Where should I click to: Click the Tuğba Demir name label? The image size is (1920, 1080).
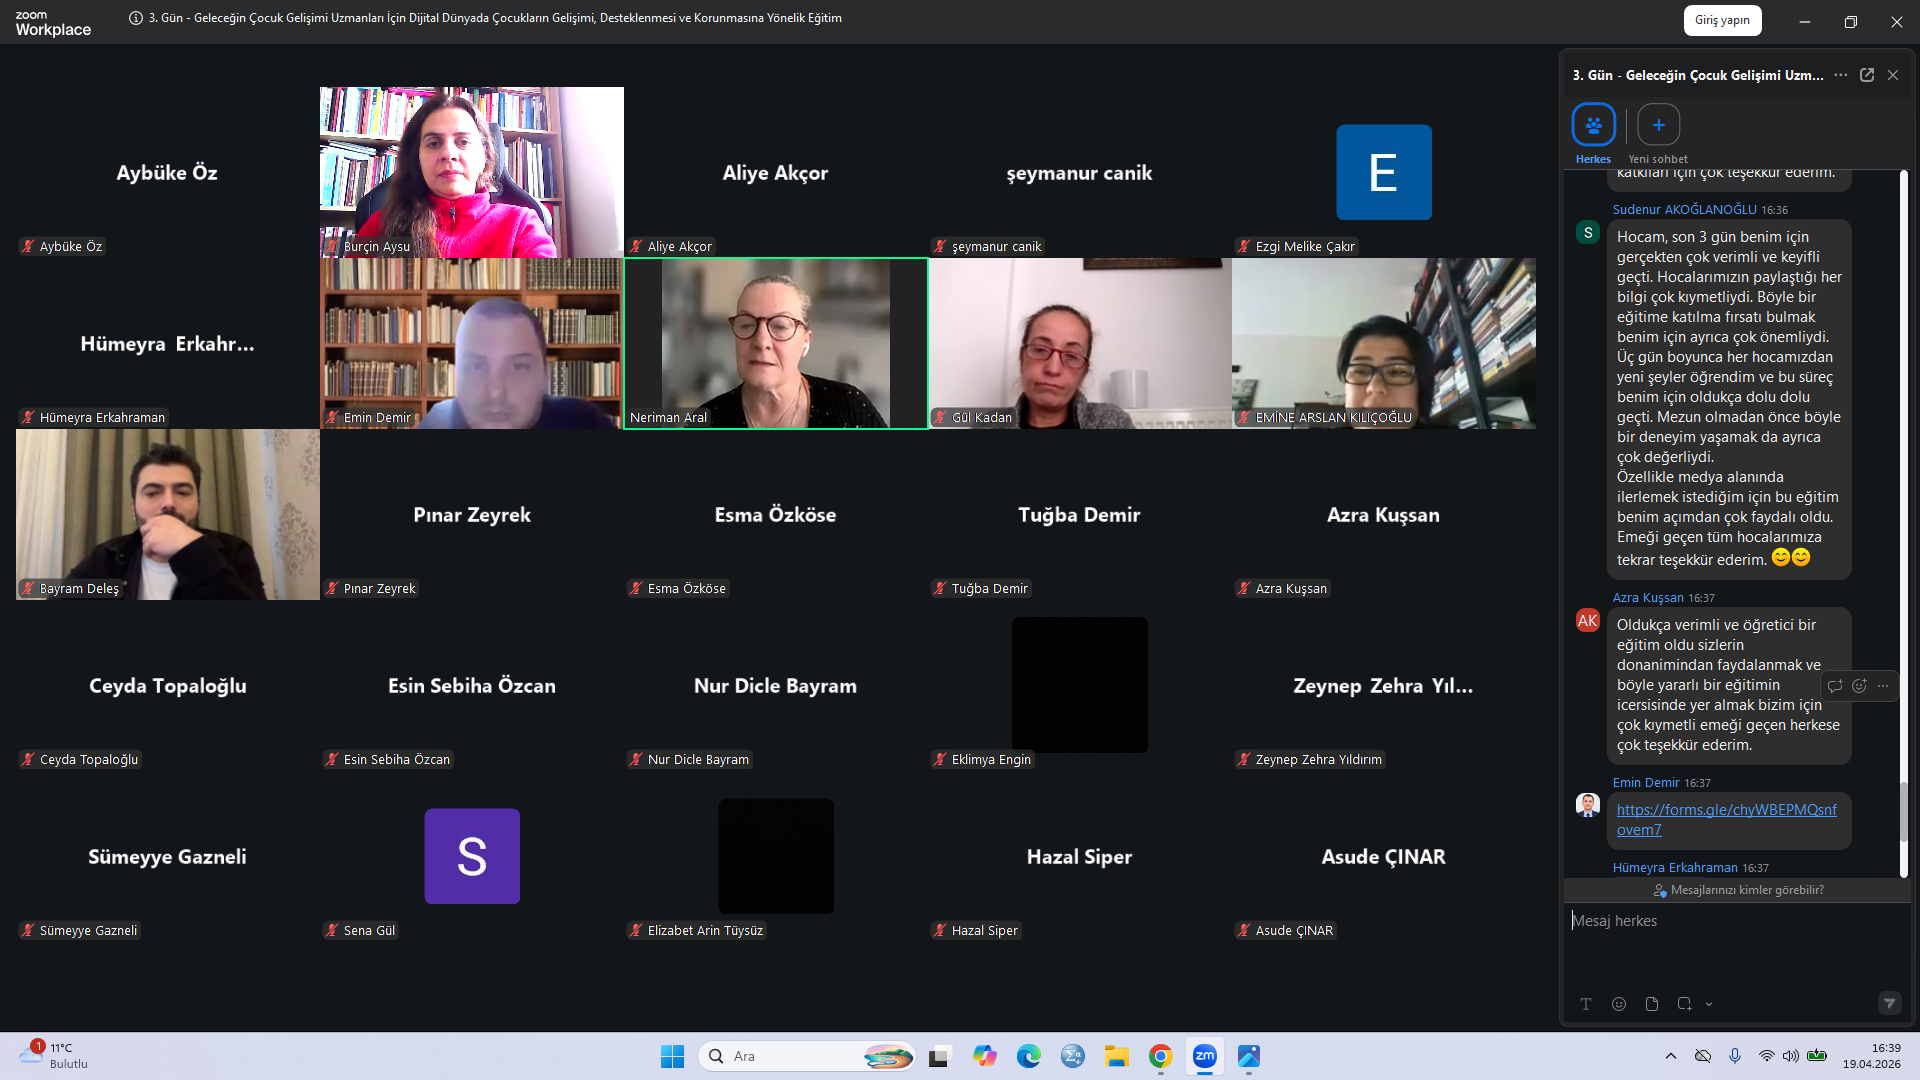point(980,588)
